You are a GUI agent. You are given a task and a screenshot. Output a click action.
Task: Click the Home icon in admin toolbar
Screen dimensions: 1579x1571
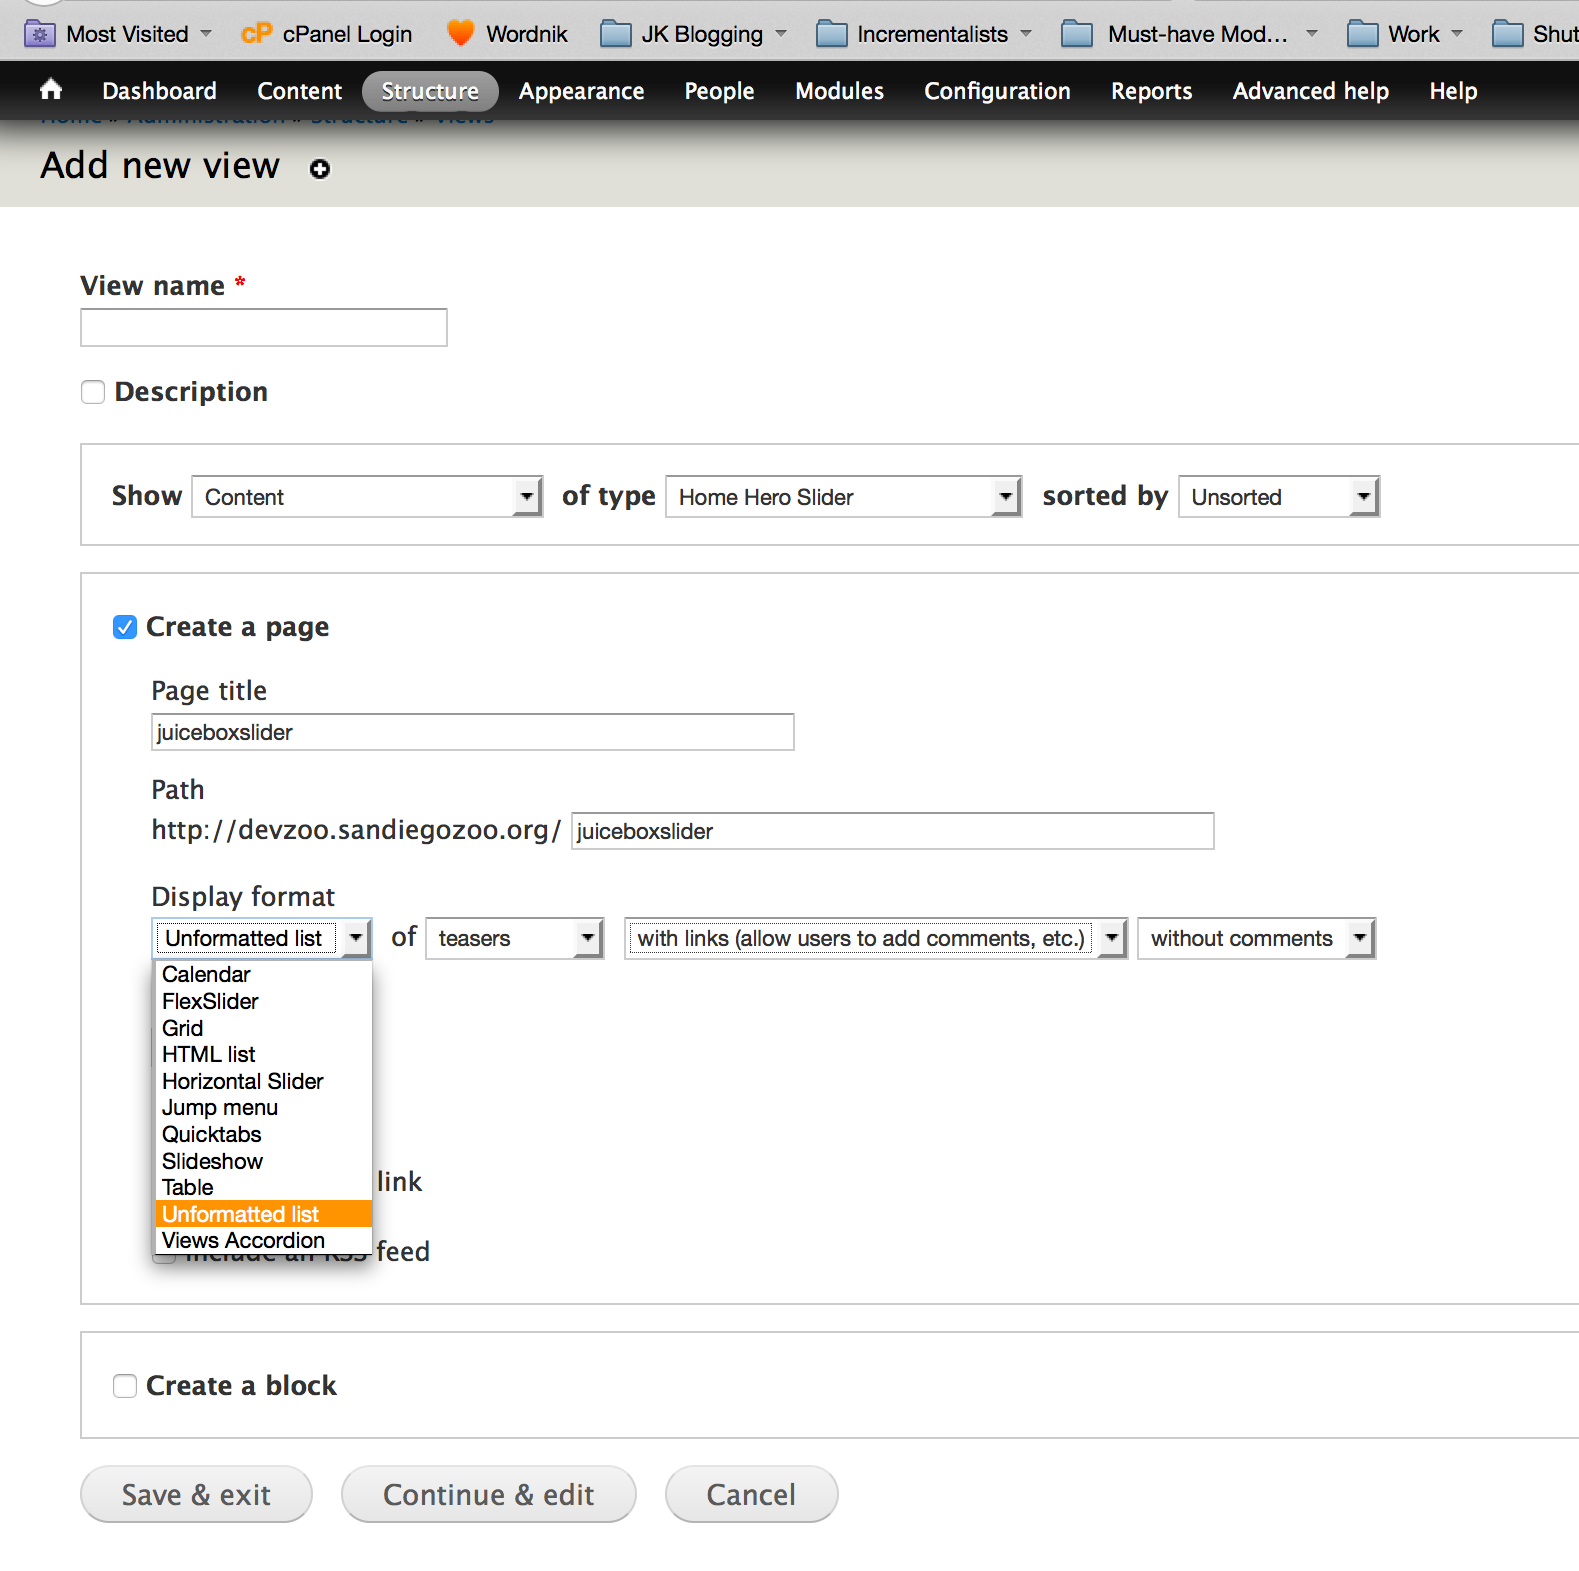(51, 90)
